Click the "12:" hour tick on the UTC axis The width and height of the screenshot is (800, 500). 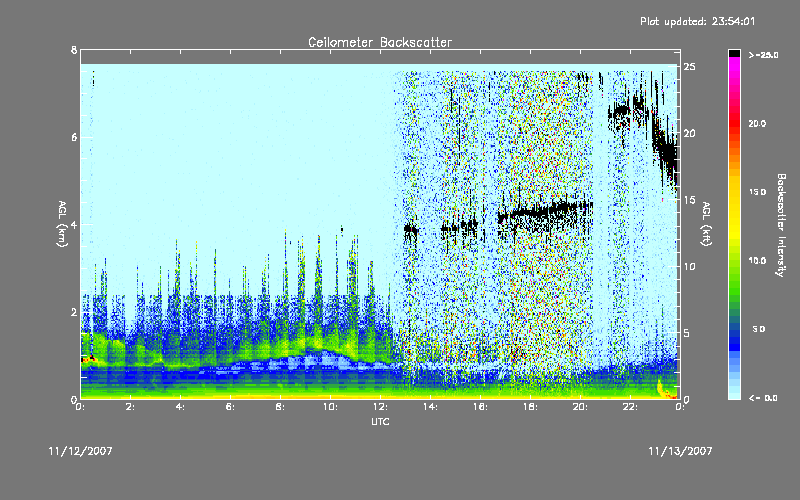(x=381, y=407)
